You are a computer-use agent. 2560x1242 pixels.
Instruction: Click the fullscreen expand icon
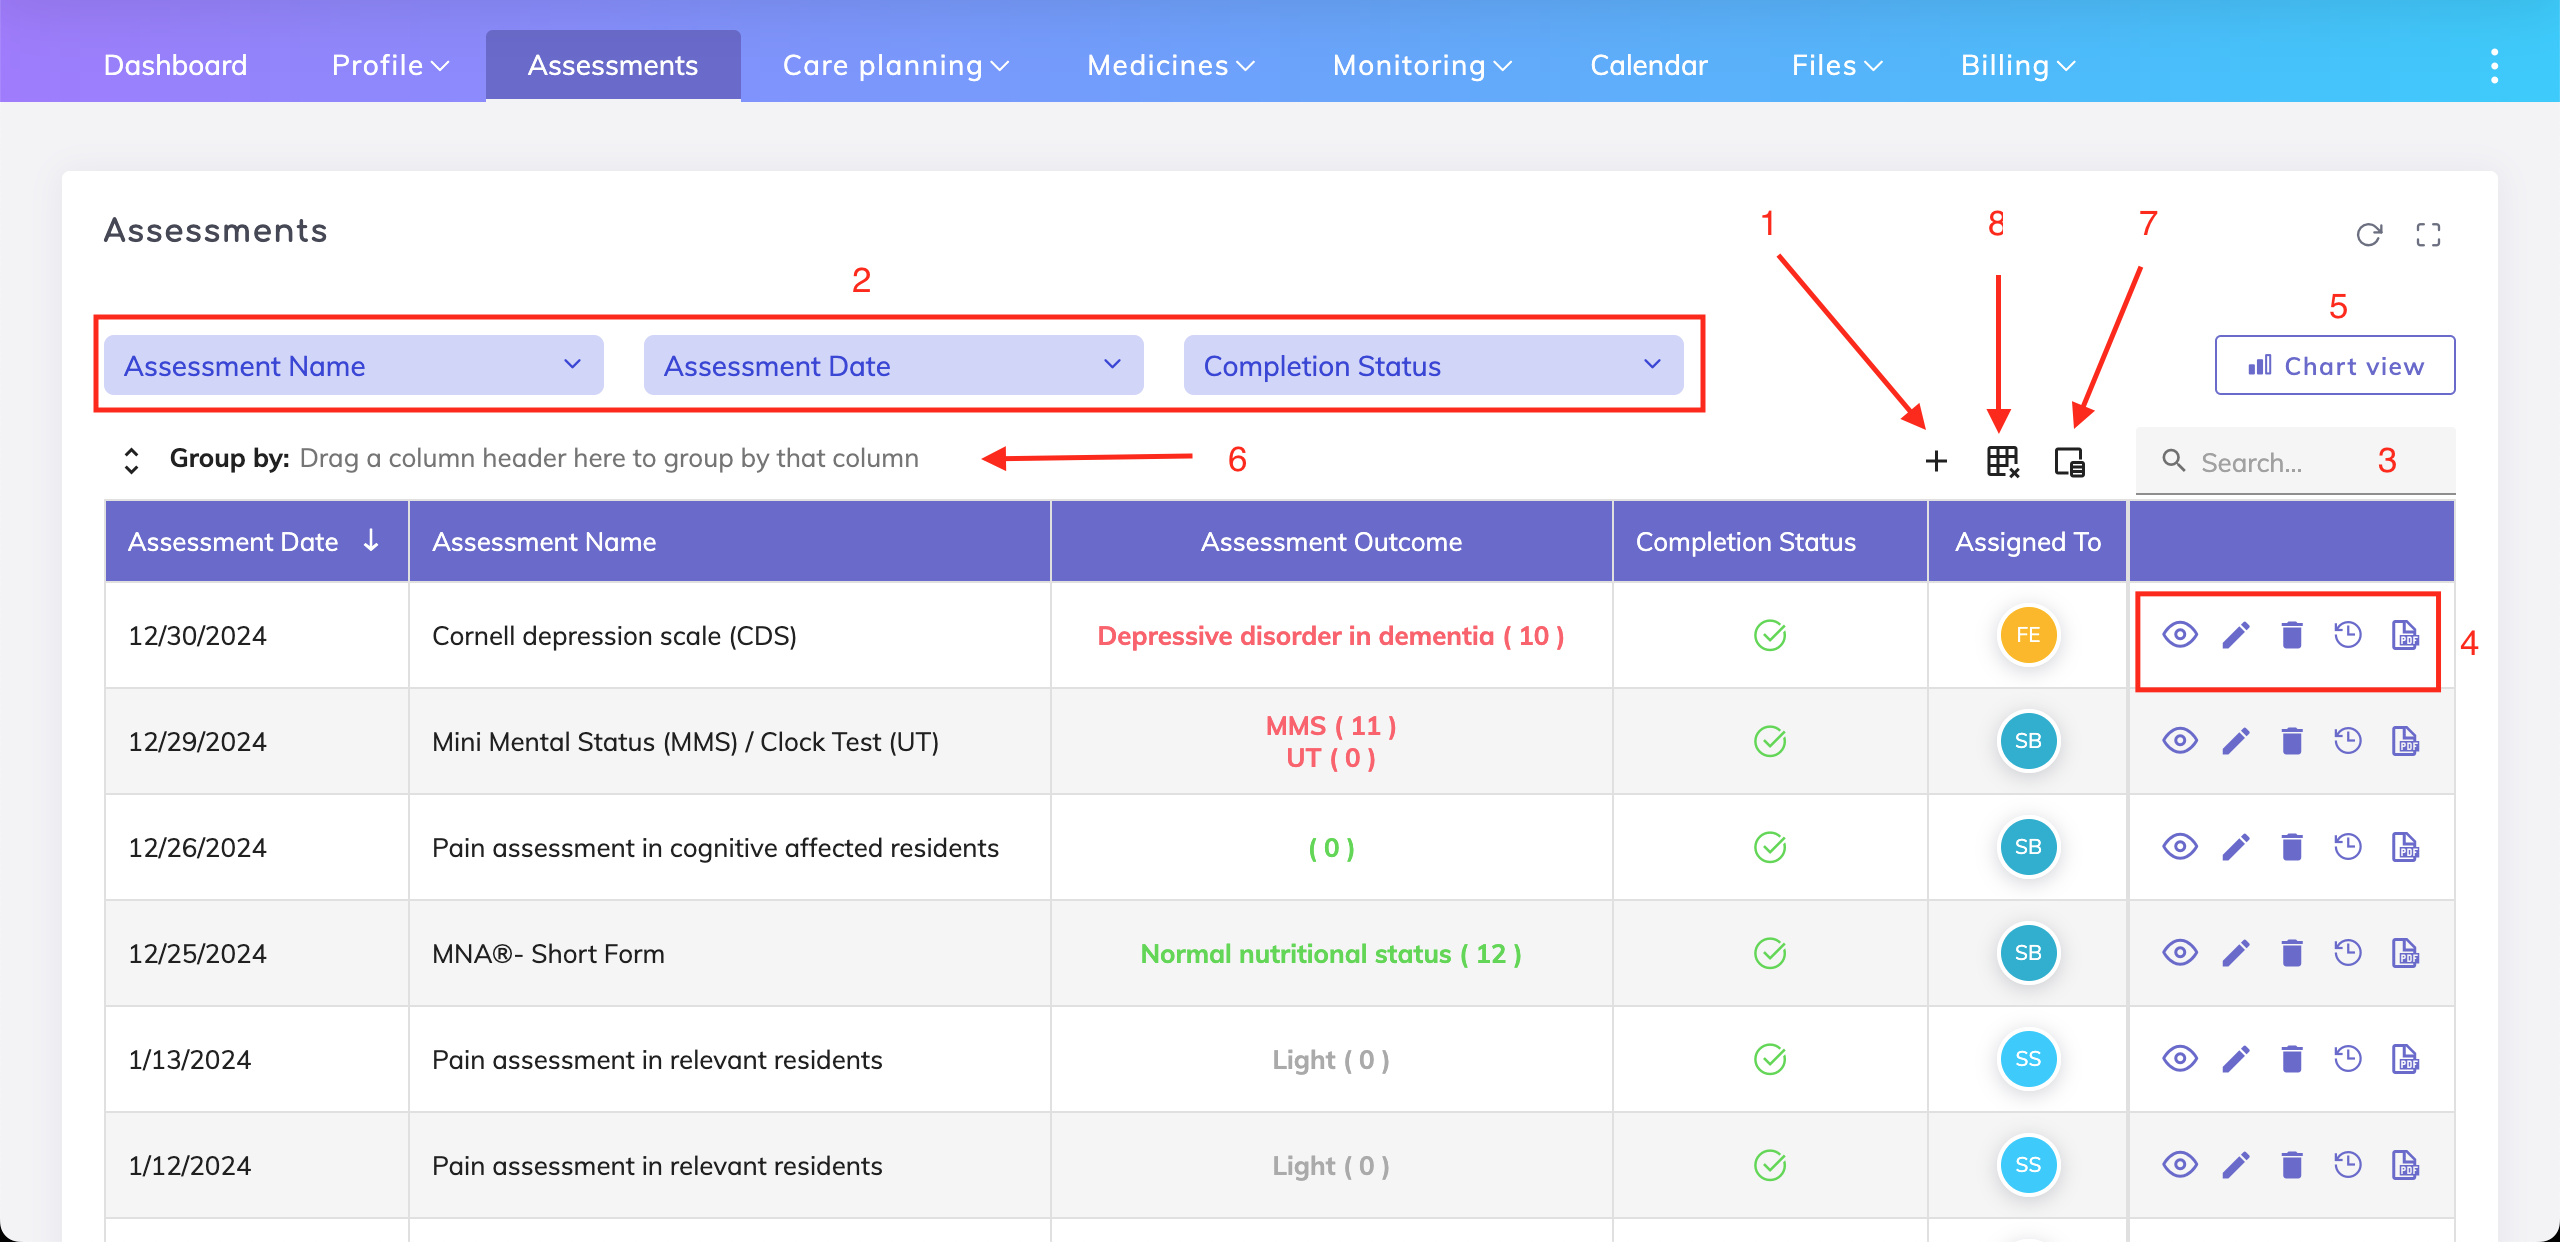tap(2428, 234)
